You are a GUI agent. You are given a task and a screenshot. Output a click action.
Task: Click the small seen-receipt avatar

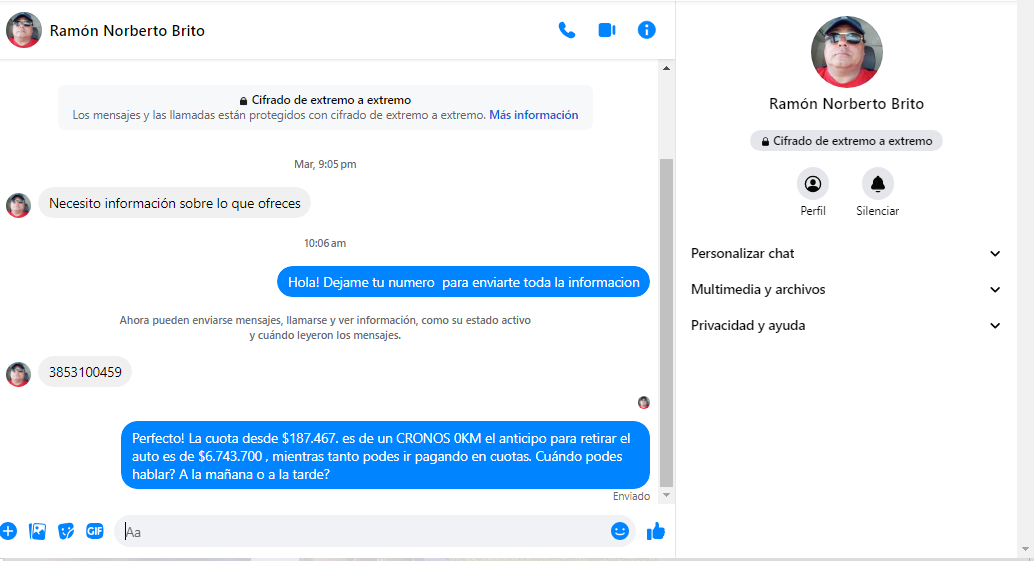pos(644,402)
